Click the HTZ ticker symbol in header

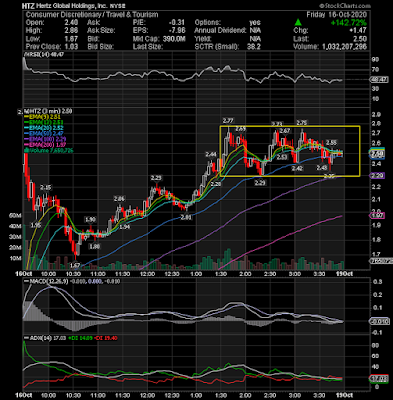click(x=27, y=6)
